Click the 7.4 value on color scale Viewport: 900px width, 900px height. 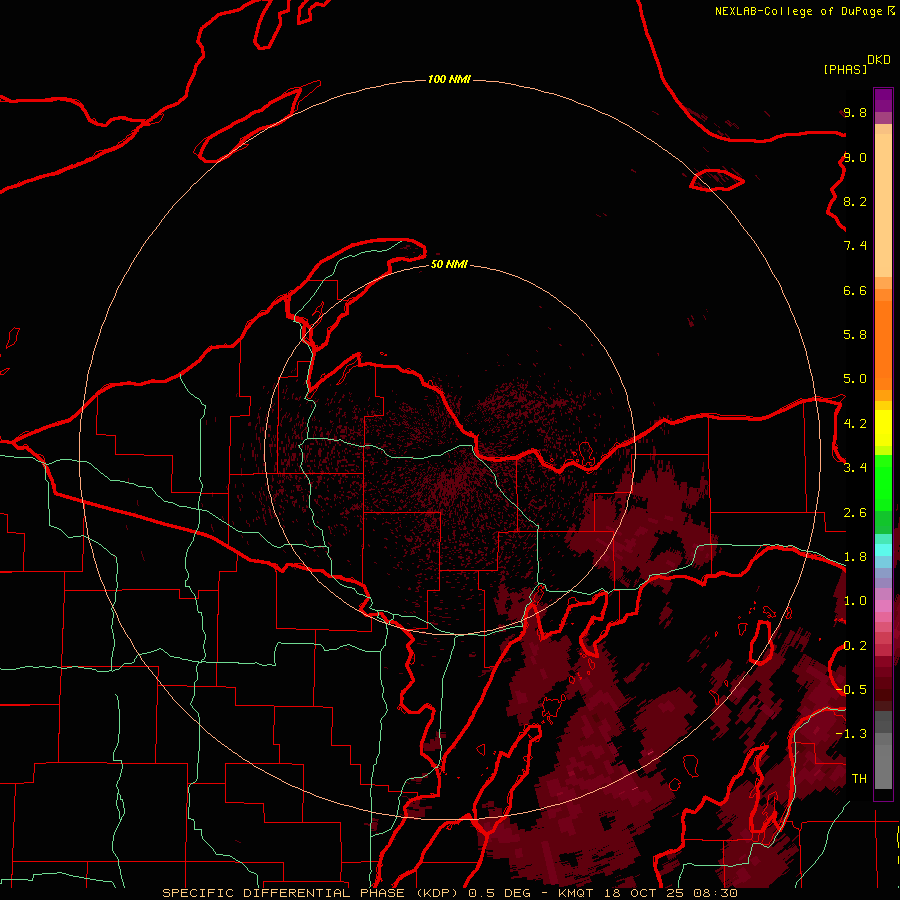click(x=855, y=246)
